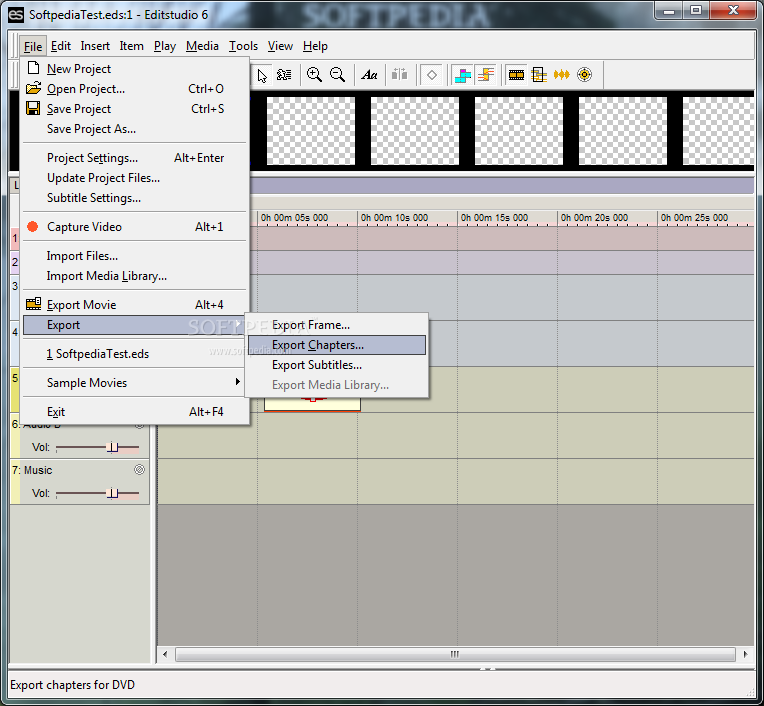Click the timeline horizontal scrollbar thumb
The height and width of the screenshot is (706, 764).
[455, 654]
